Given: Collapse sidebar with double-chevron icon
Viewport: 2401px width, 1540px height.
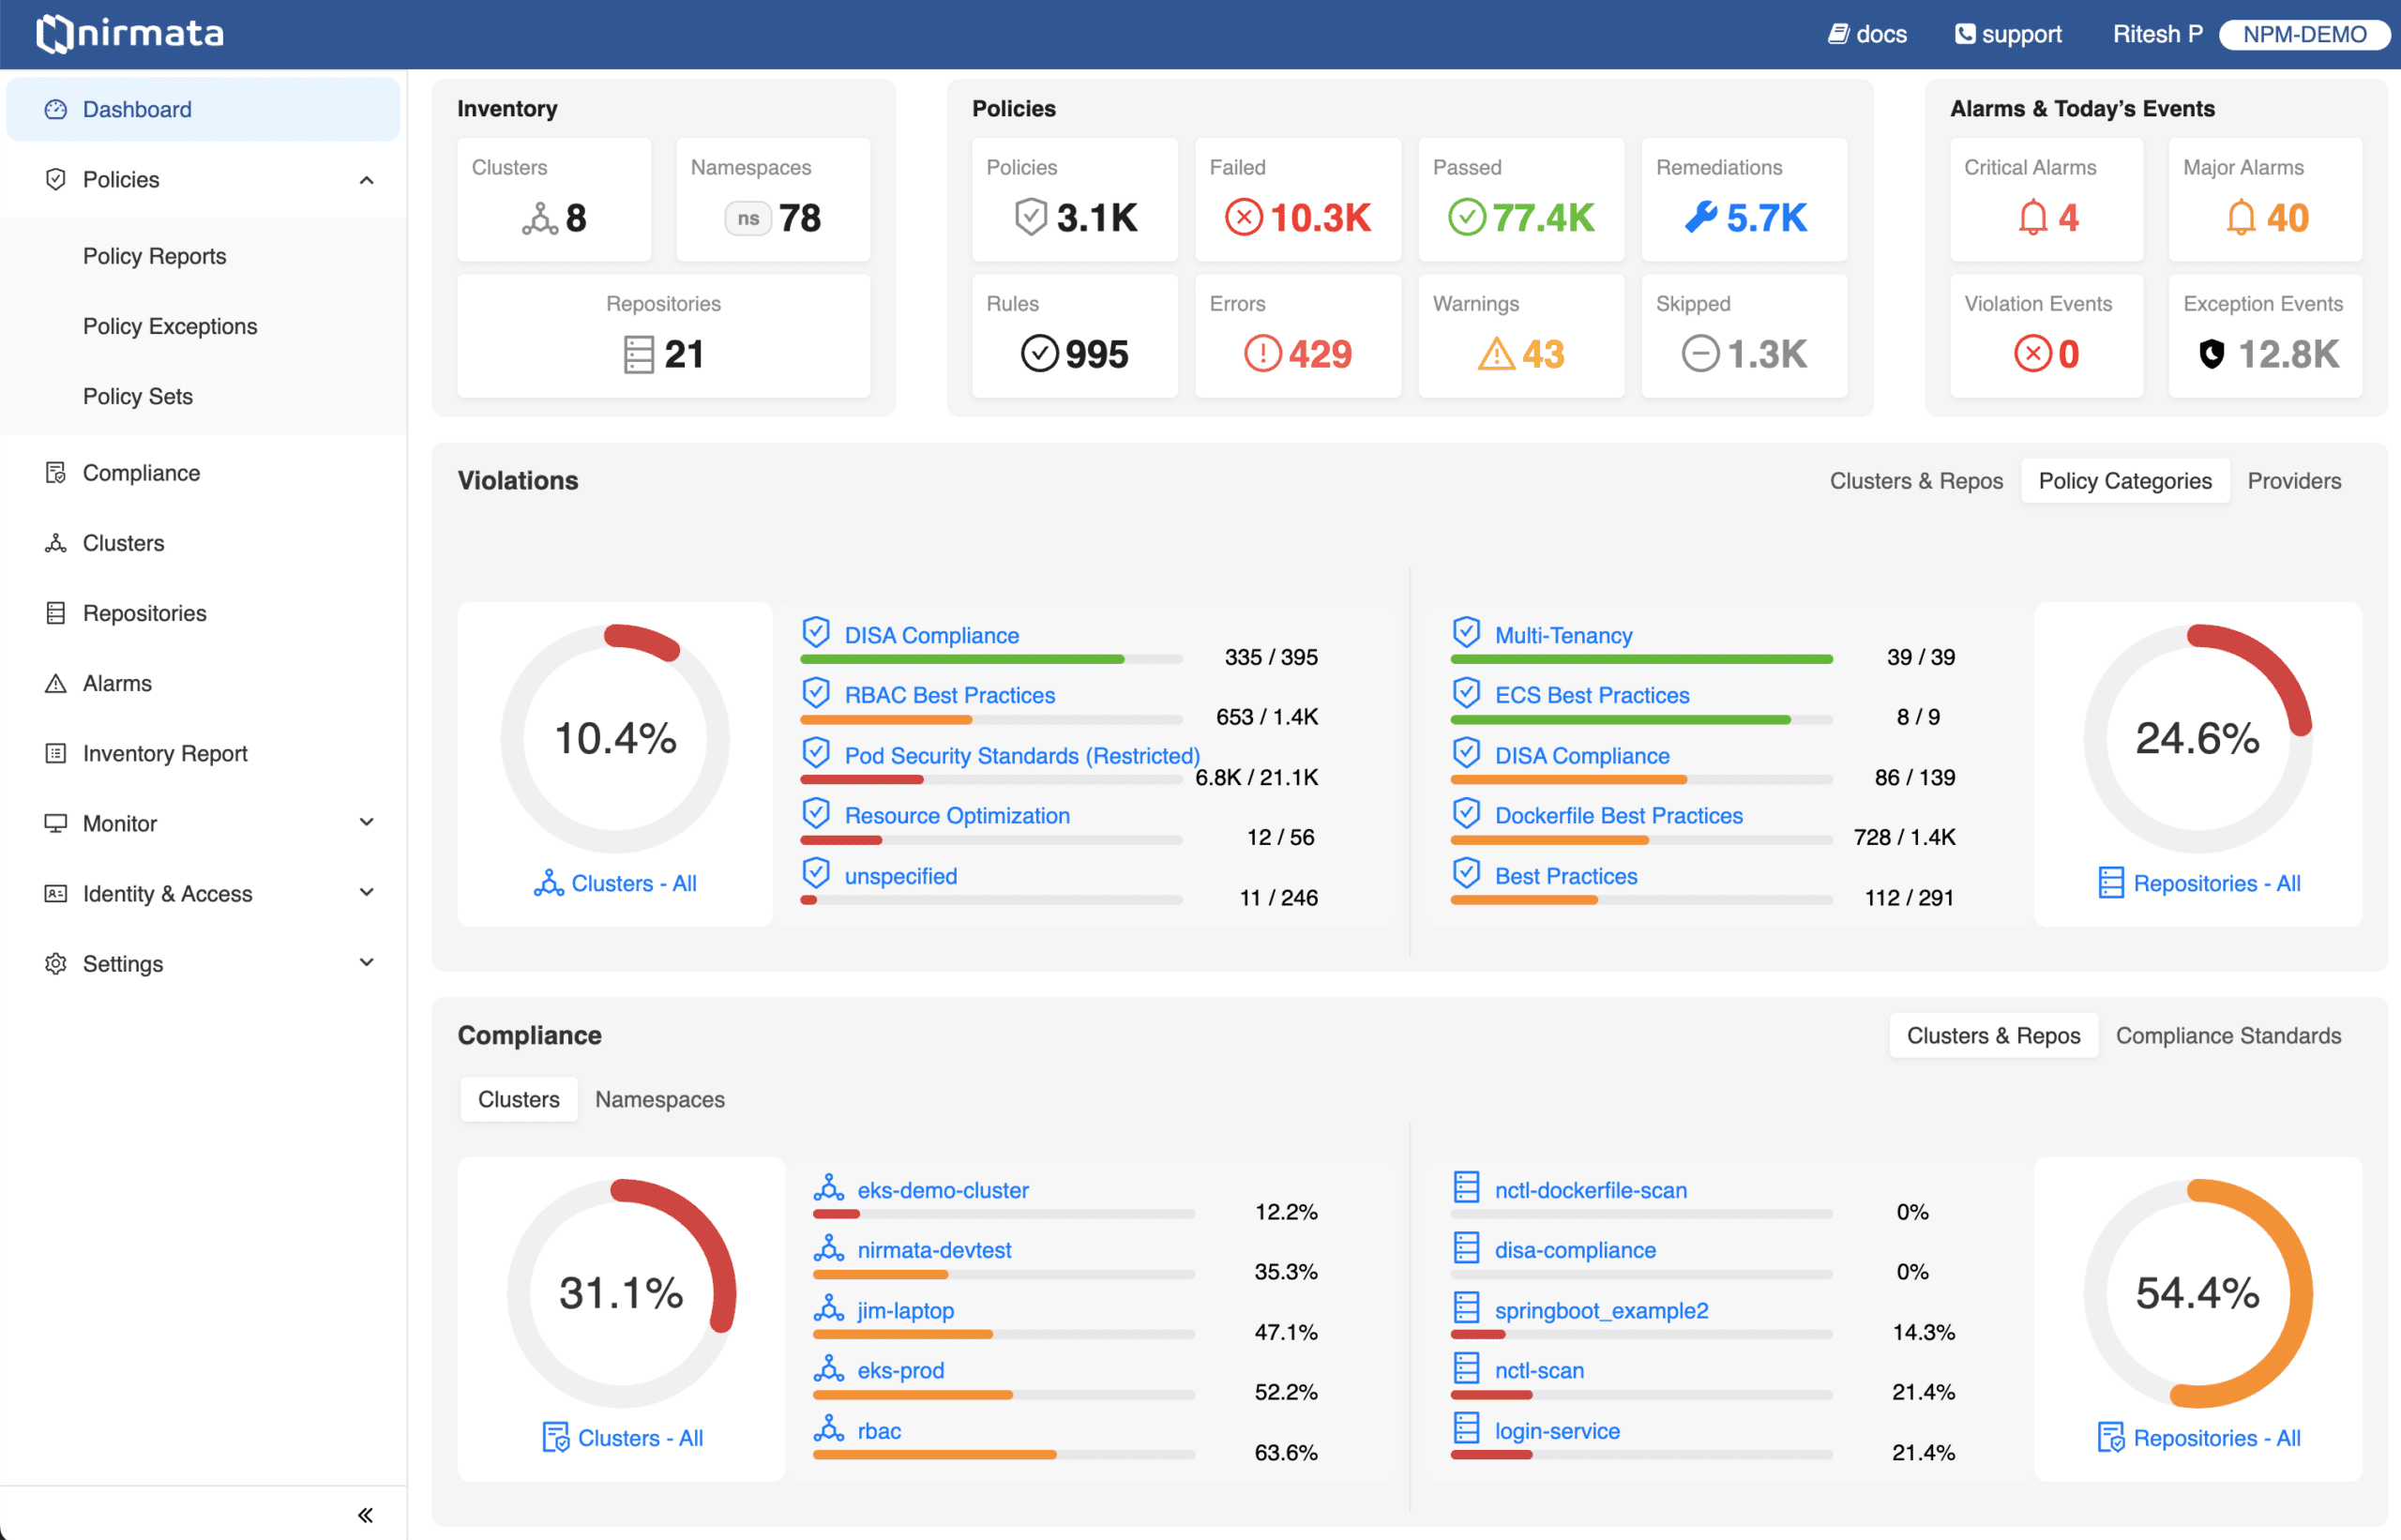Looking at the screenshot, I should pyautogui.click(x=365, y=1514).
